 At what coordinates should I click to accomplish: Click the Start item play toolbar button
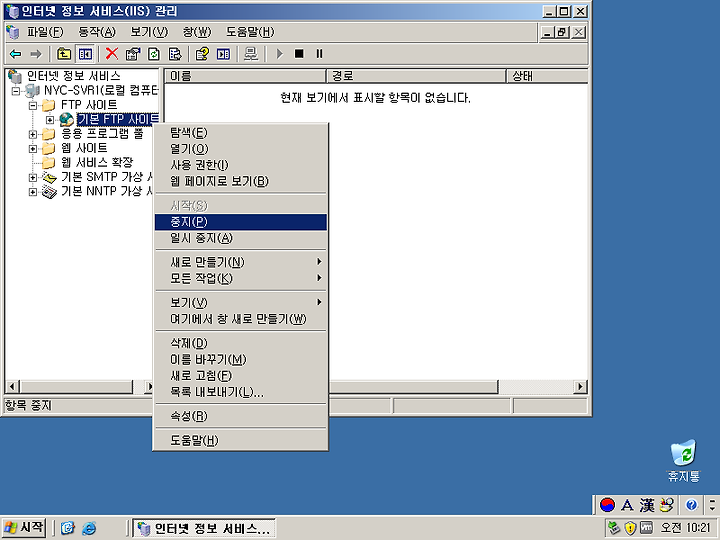click(x=279, y=54)
